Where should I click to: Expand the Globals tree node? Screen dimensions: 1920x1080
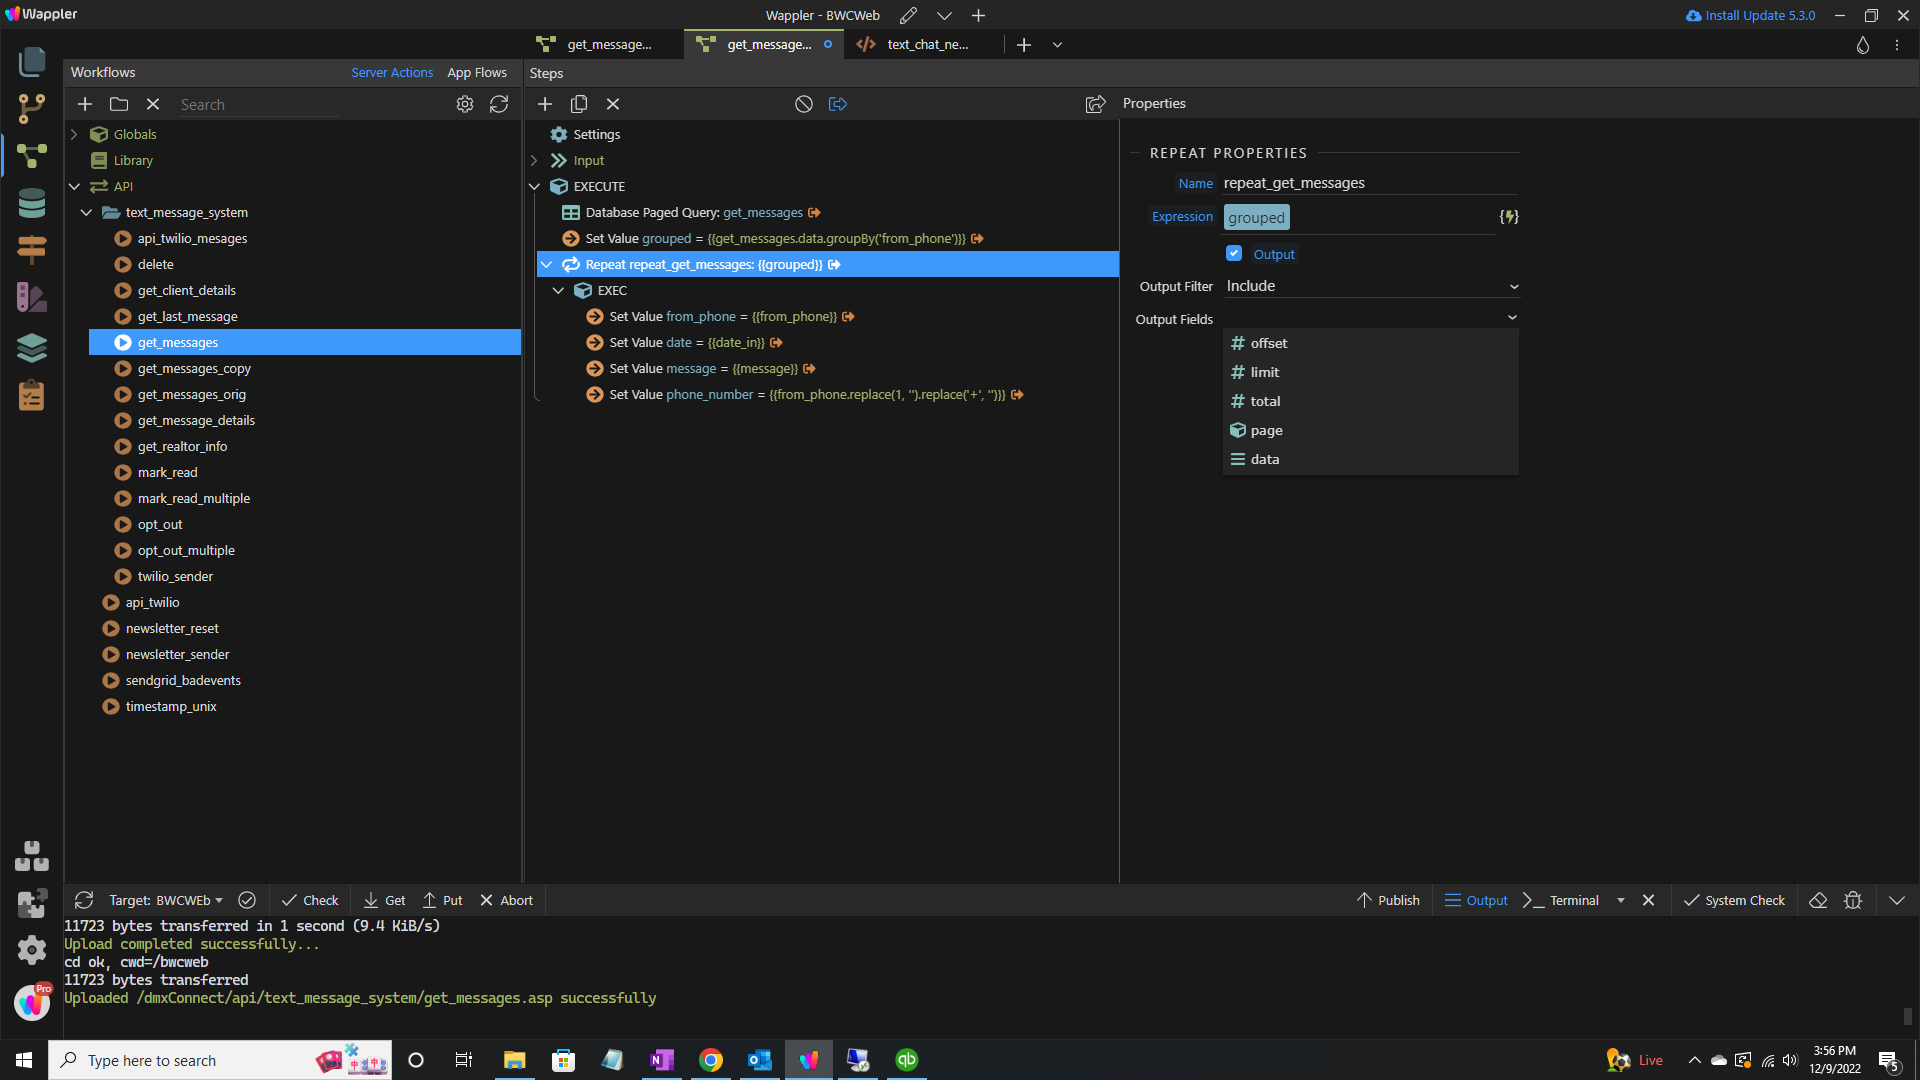click(x=74, y=135)
